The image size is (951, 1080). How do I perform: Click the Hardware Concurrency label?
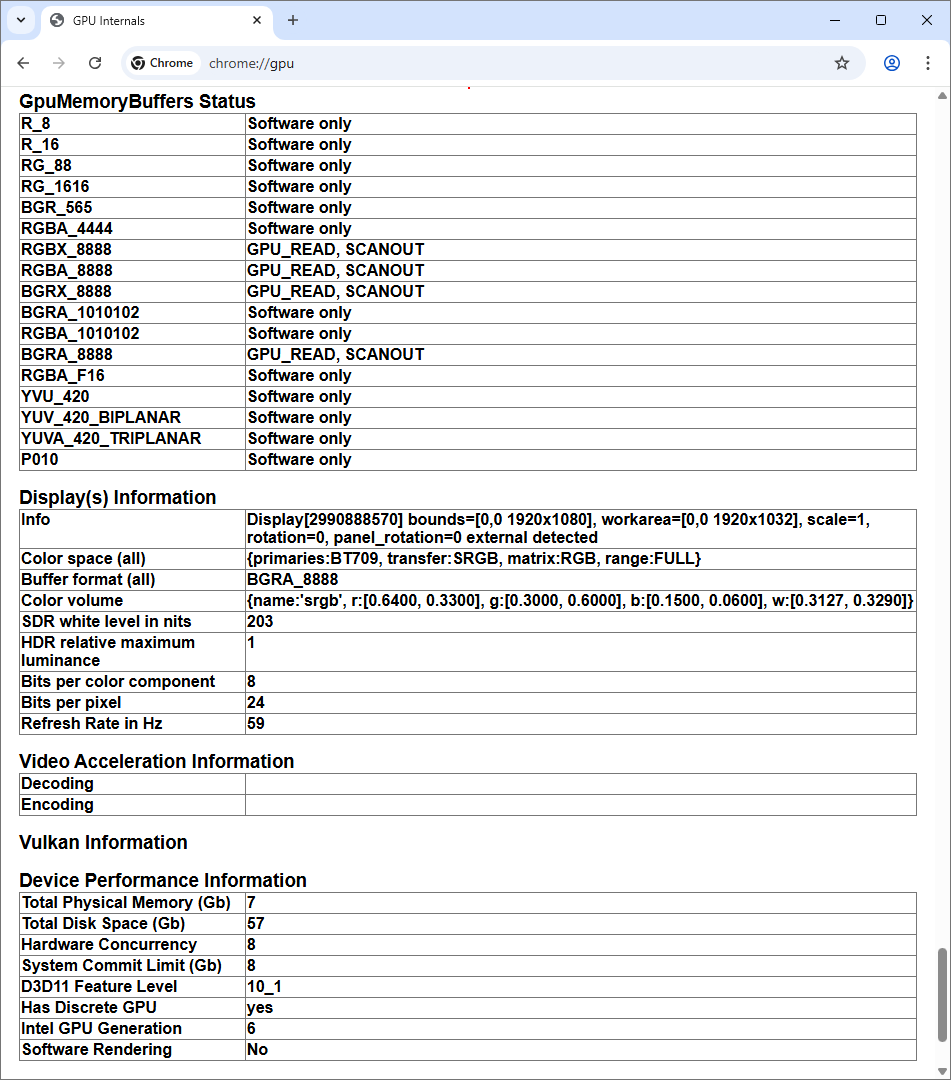pyautogui.click(x=109, y=945)
